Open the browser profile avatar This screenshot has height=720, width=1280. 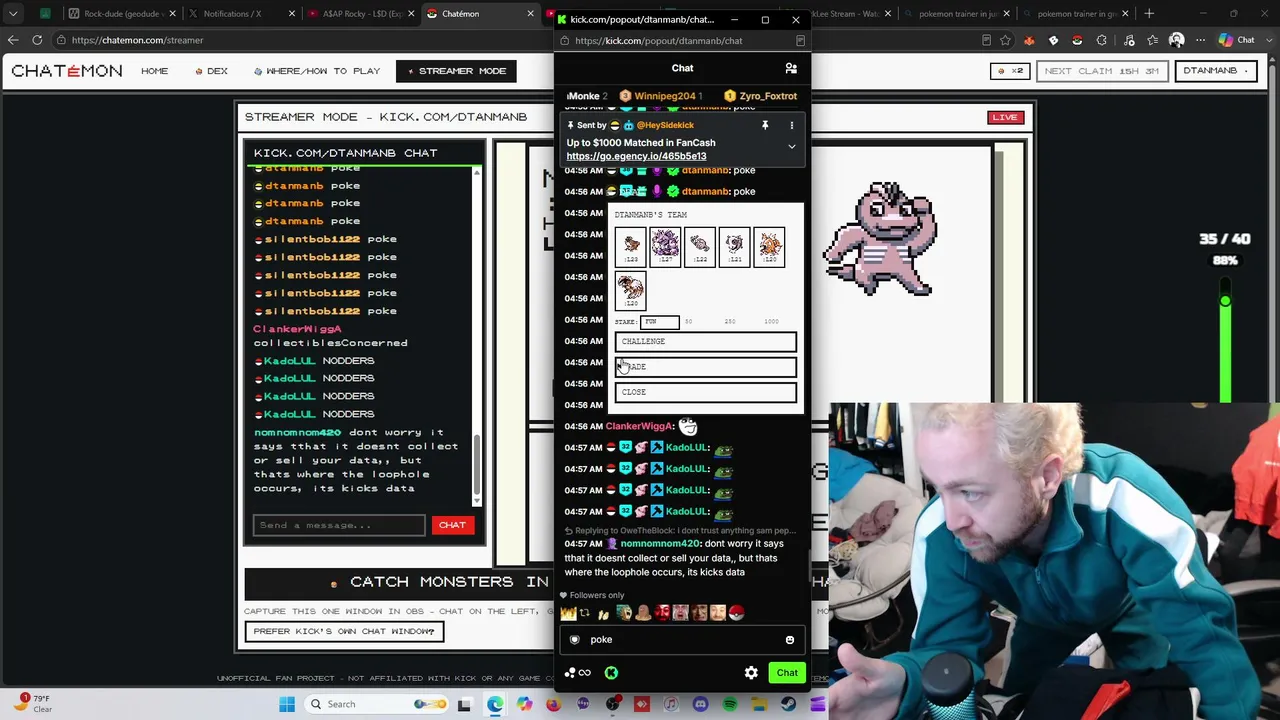tap(1176, 40)
